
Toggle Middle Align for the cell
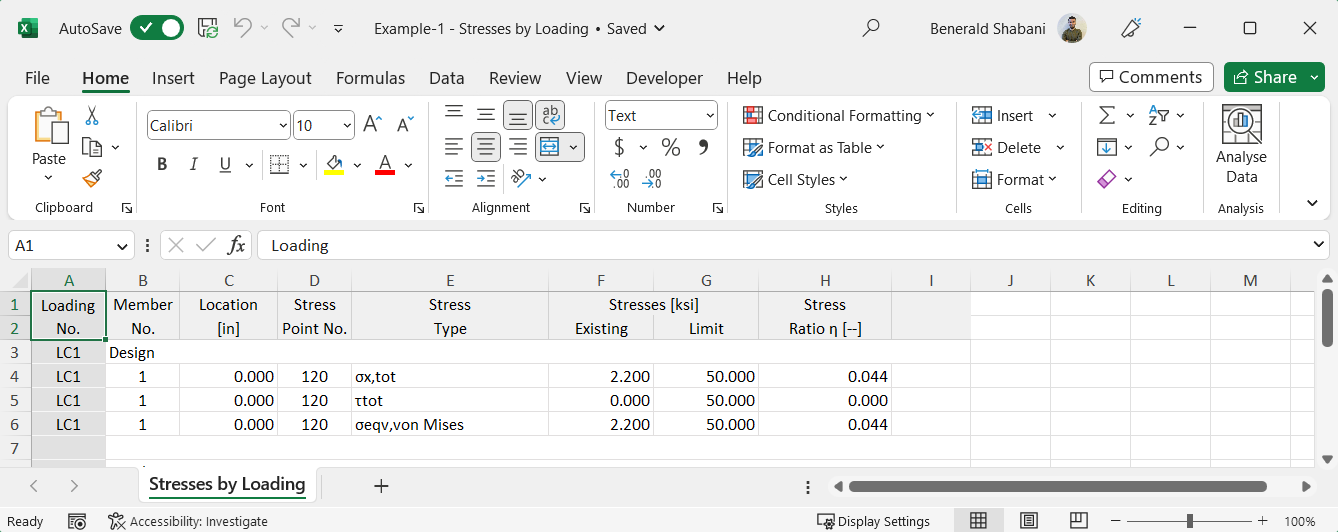click(486, 115)
